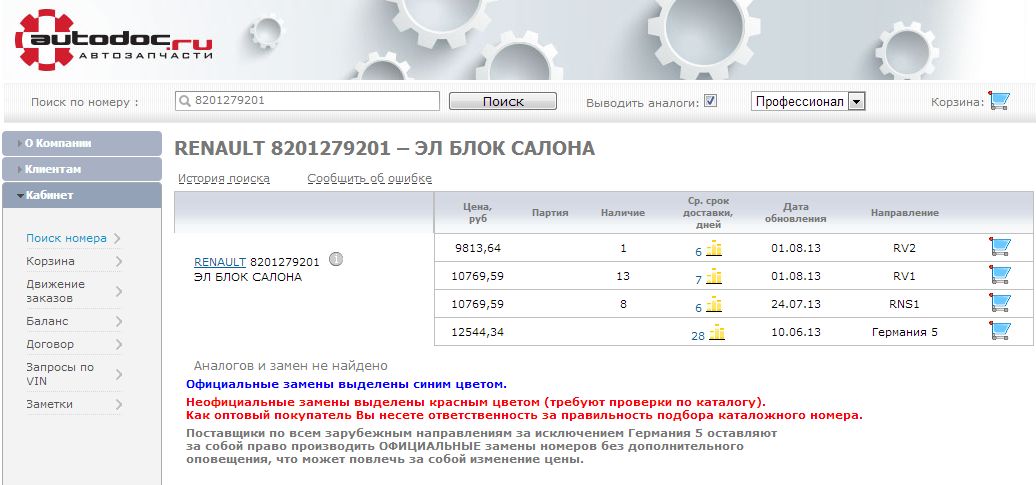Expand the О Компании menu section
Image resolution: width=1036 pixels, height=485 pixels.
coord(81,143)
